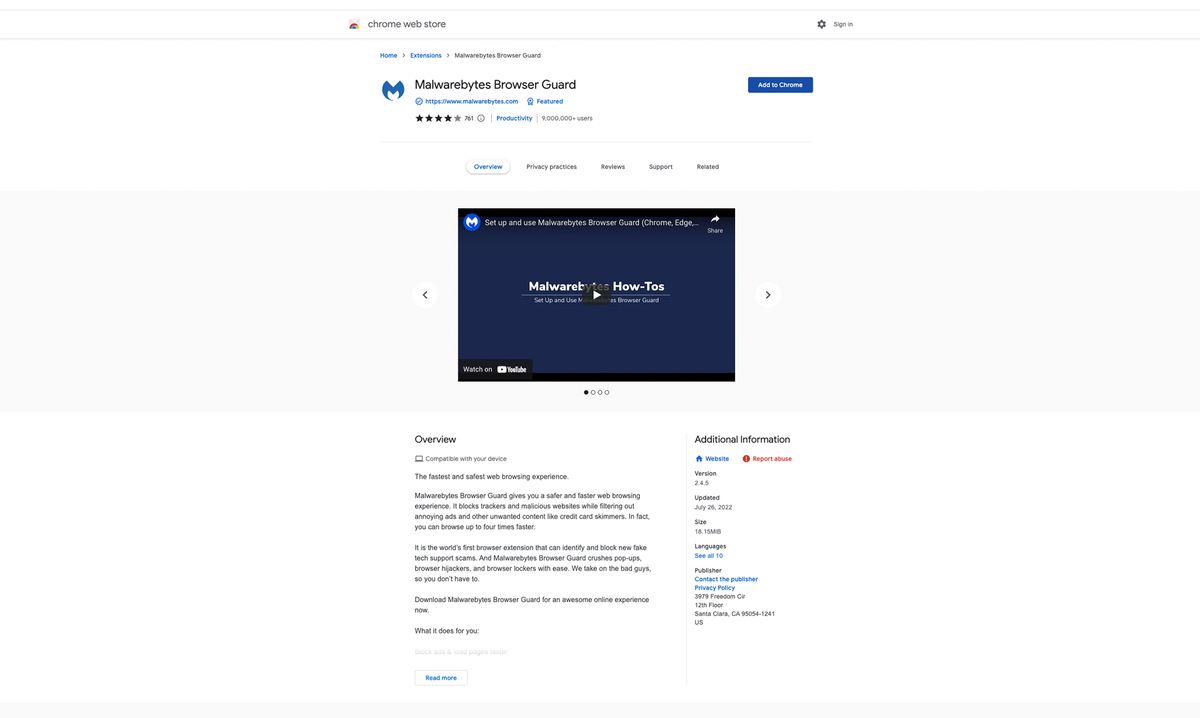Viewport: 1200px width, 718px height.
Task: Switch to Privacy practices tab
Action: point(552,167)
